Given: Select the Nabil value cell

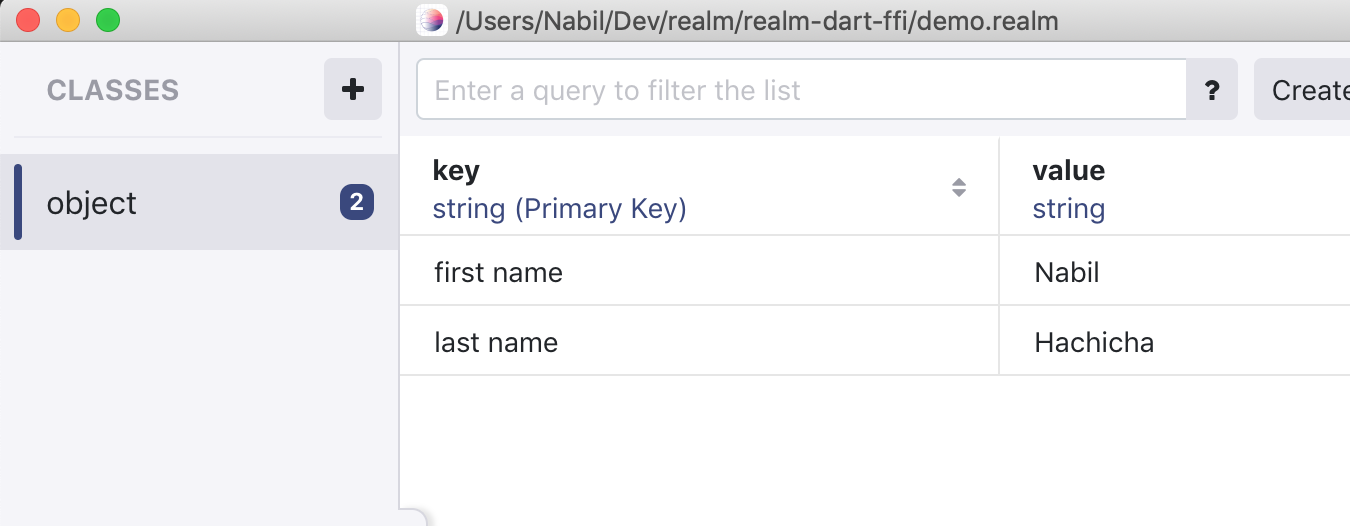Looking at the screenshot, I should [1175, 271].
